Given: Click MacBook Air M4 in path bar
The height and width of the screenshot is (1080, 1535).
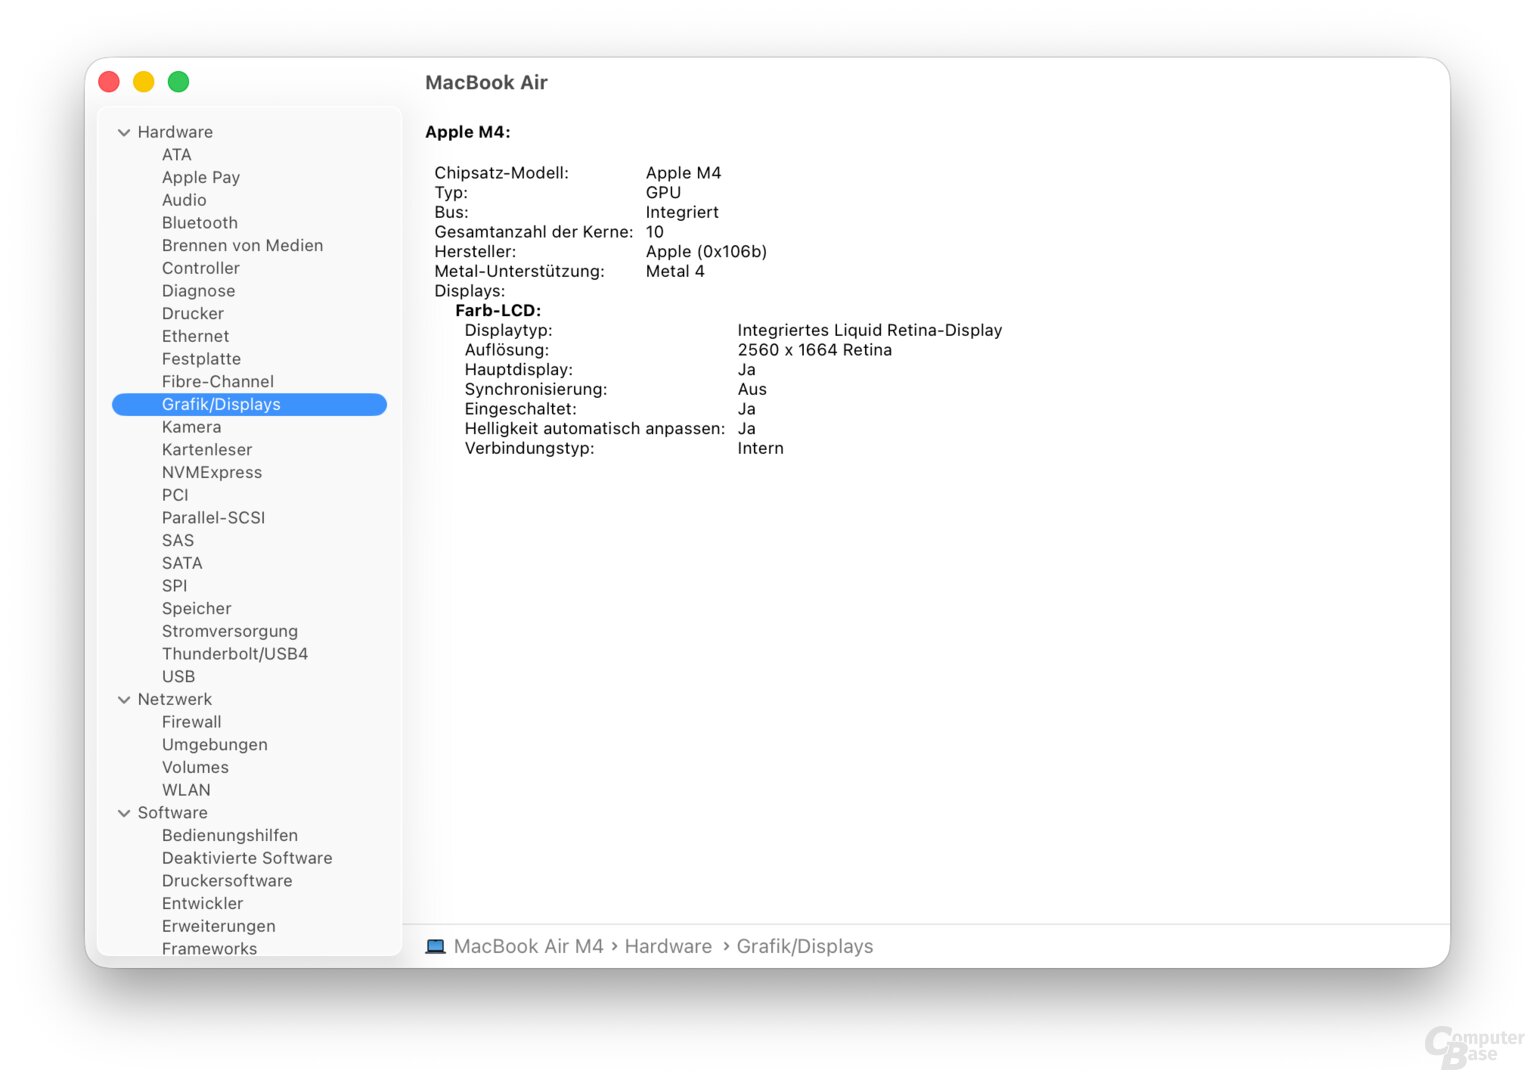Looking at the screenshot, I should click(x=529, y=946).
